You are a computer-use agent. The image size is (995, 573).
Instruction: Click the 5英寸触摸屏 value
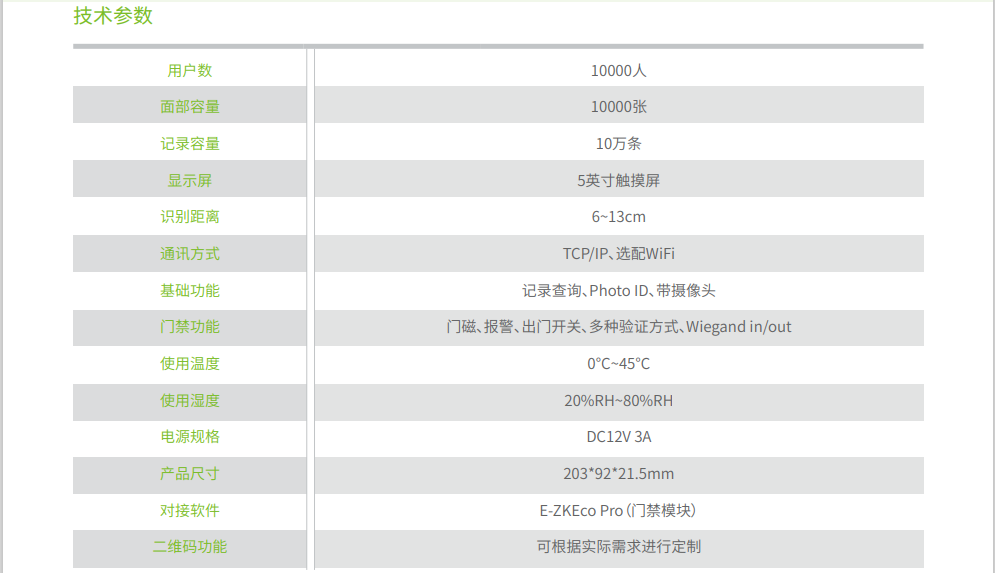click(x=619, y=180)
